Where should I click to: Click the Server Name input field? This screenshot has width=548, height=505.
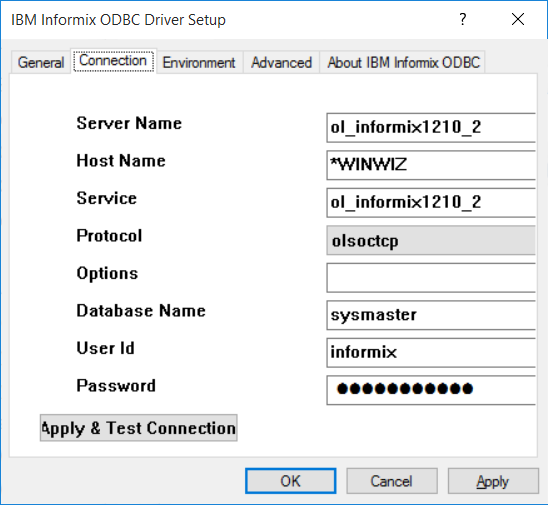tap(431, 128)
